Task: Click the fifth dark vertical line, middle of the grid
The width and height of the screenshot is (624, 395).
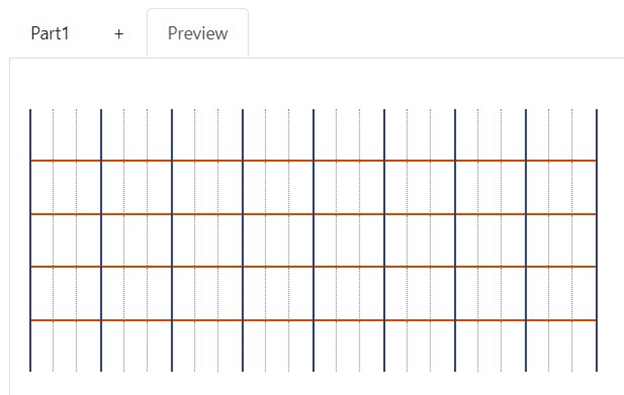Action: pos(314,240)
